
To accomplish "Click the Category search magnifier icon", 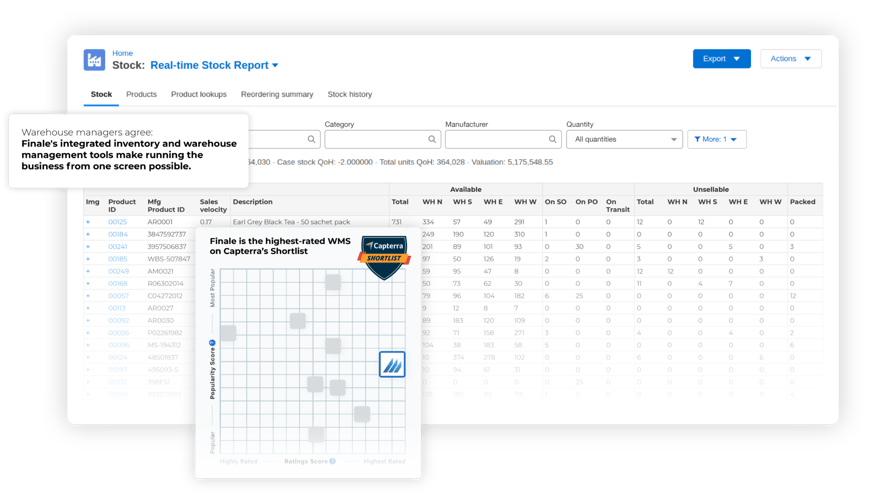I will coord(432,139).
